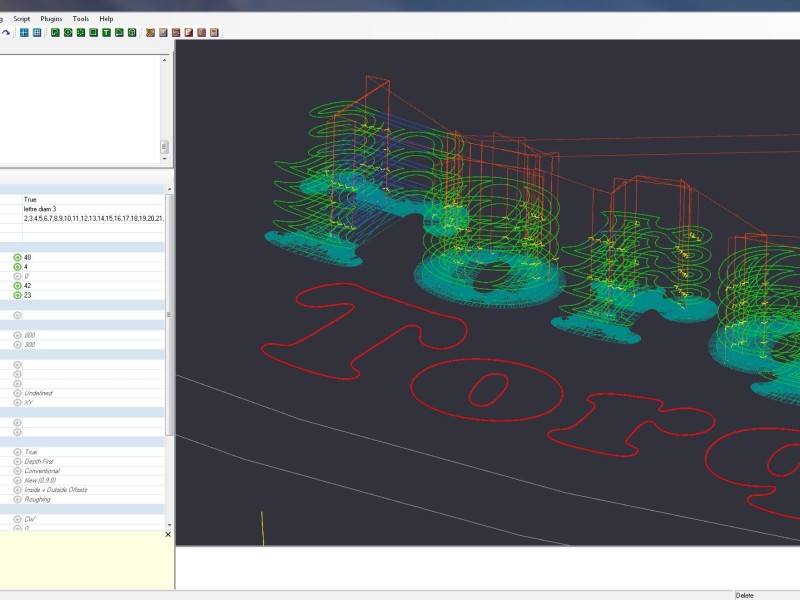The image size is (800, 600).
Task: Select the Point List drawing tool
Action: pos(81,33)
